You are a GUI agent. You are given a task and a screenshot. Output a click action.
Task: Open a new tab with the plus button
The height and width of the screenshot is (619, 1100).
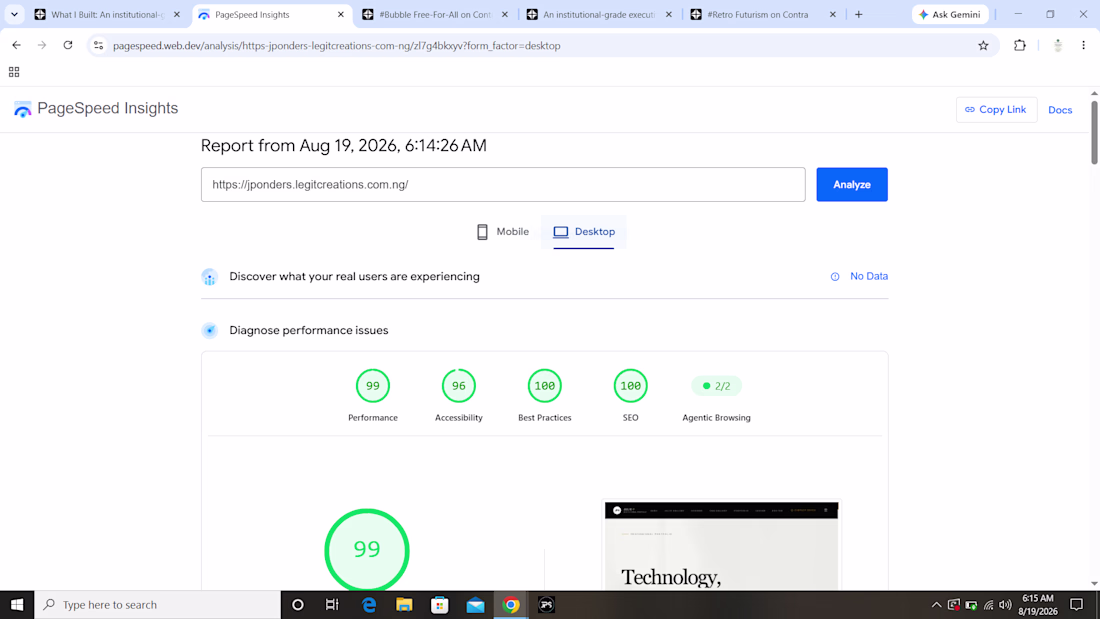point(859,14)
